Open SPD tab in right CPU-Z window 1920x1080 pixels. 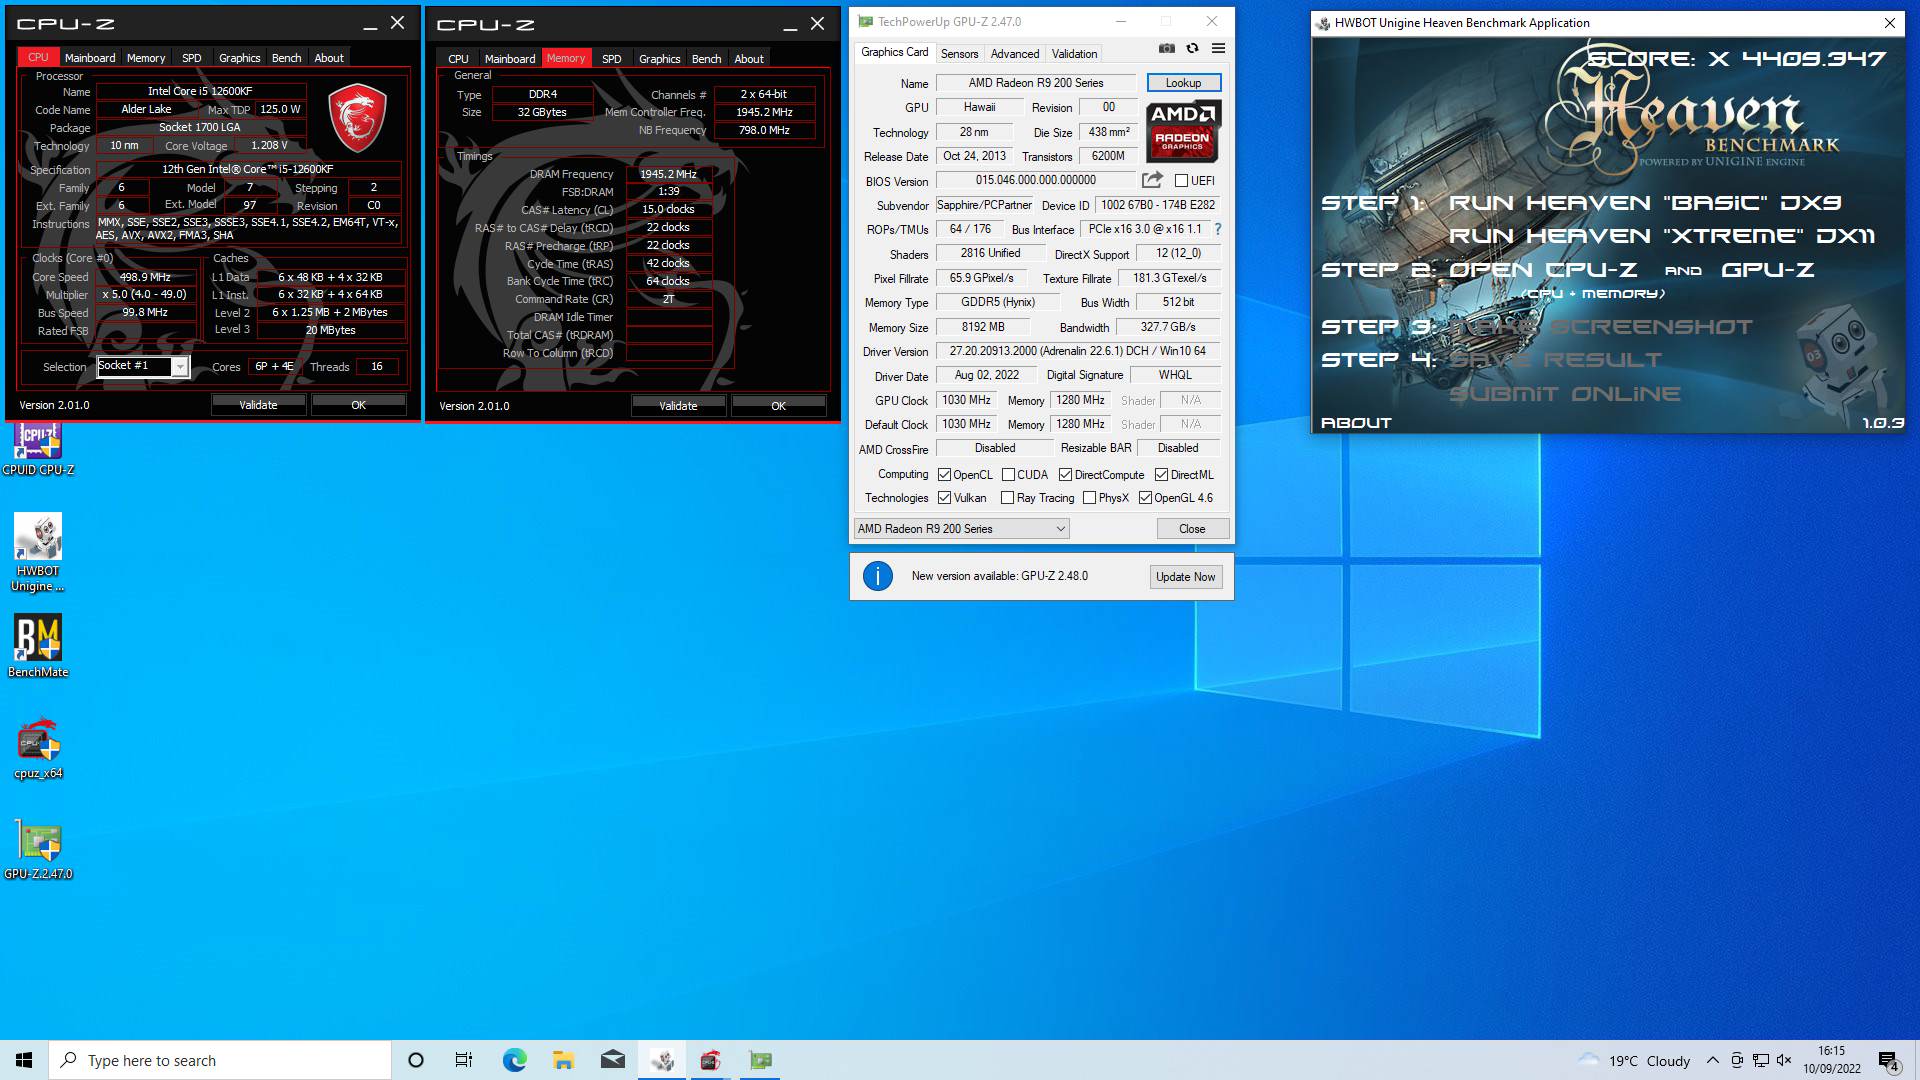point(611,59)
